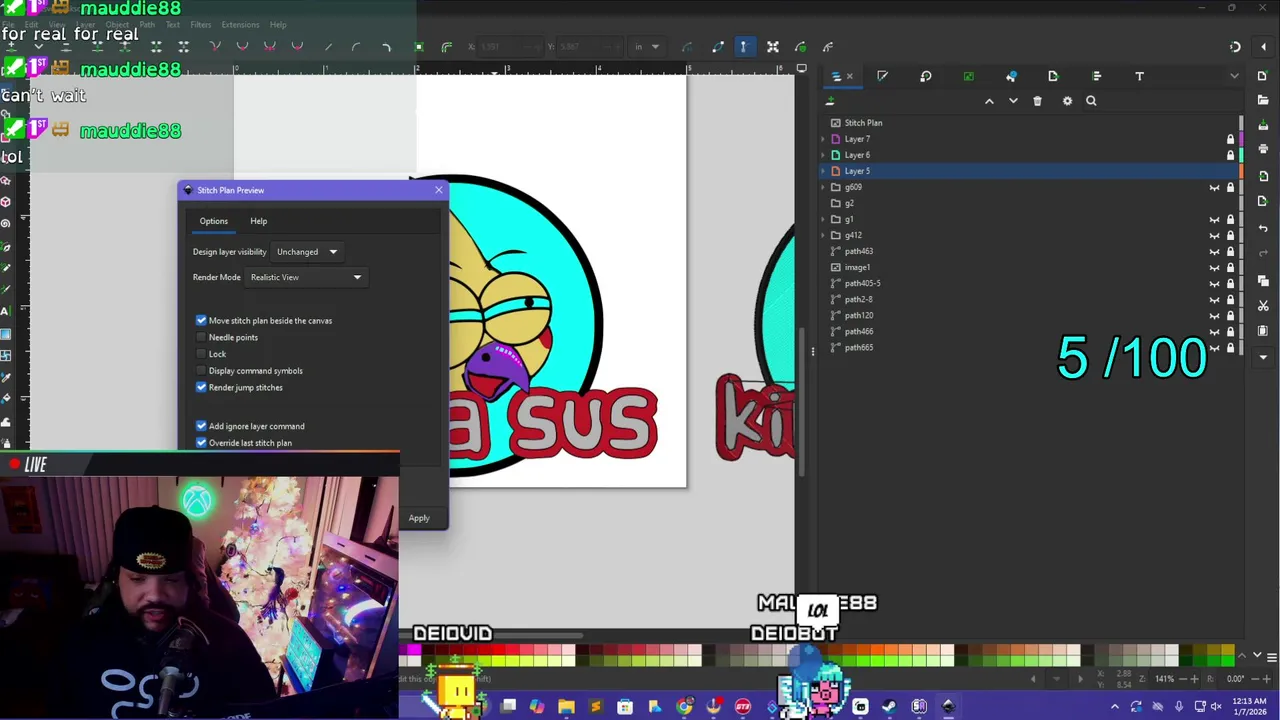Show g609 via its closed-eye icon

coord(1215,187)
